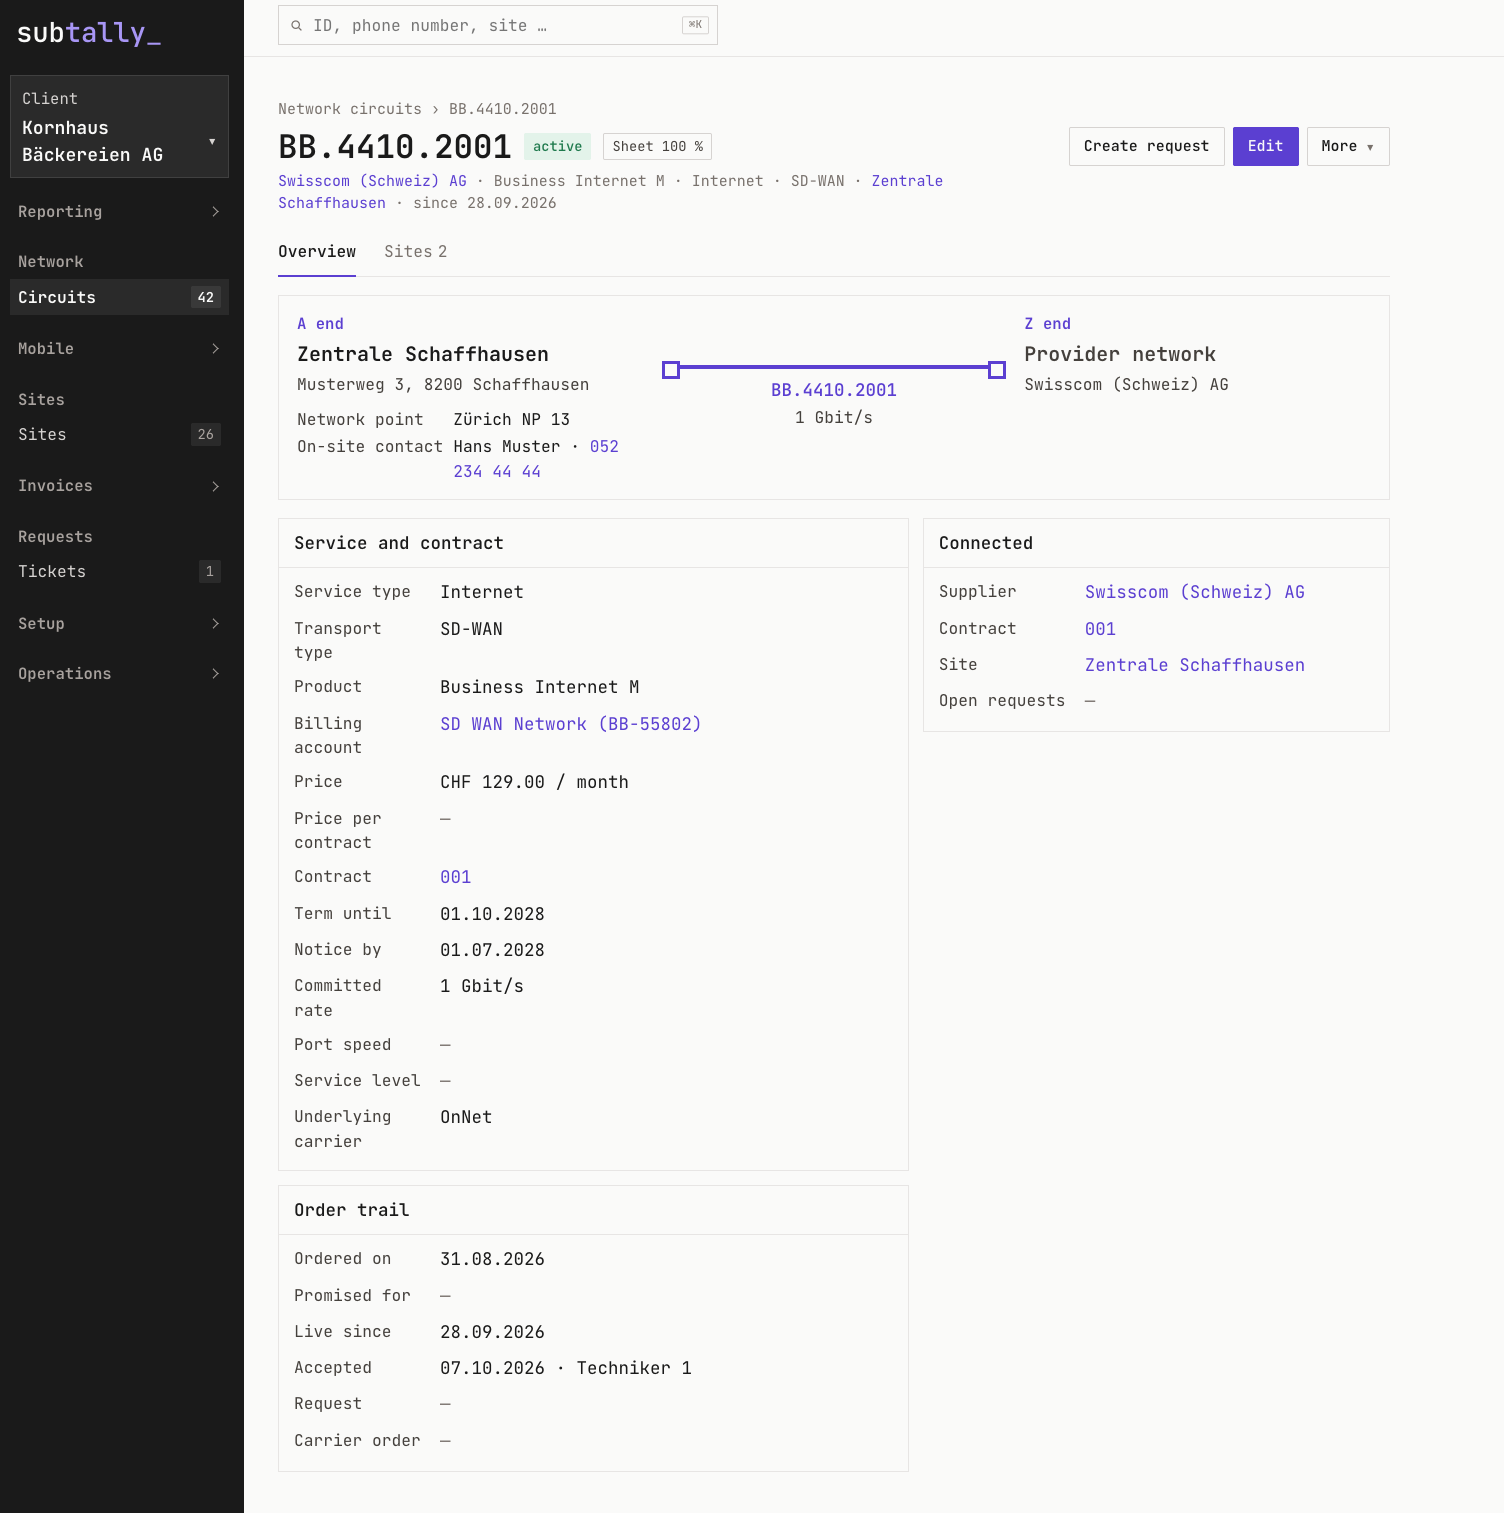Viewport: 1504px width, 1513px height.
Task: Click the Create request button
Action: [x=1146, y=146]
